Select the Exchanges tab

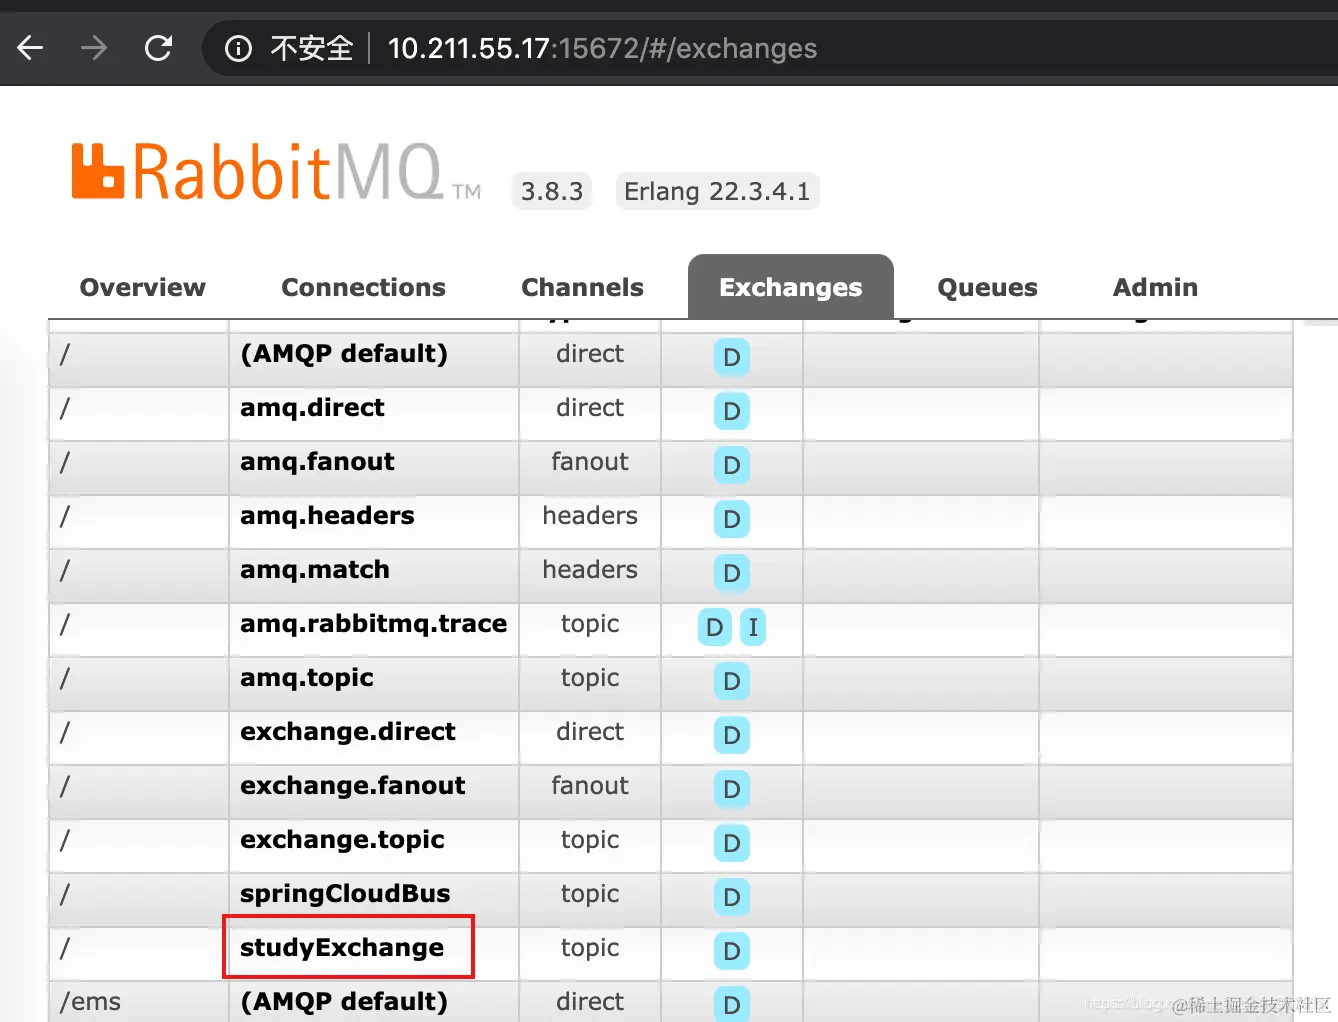(790, 287)
